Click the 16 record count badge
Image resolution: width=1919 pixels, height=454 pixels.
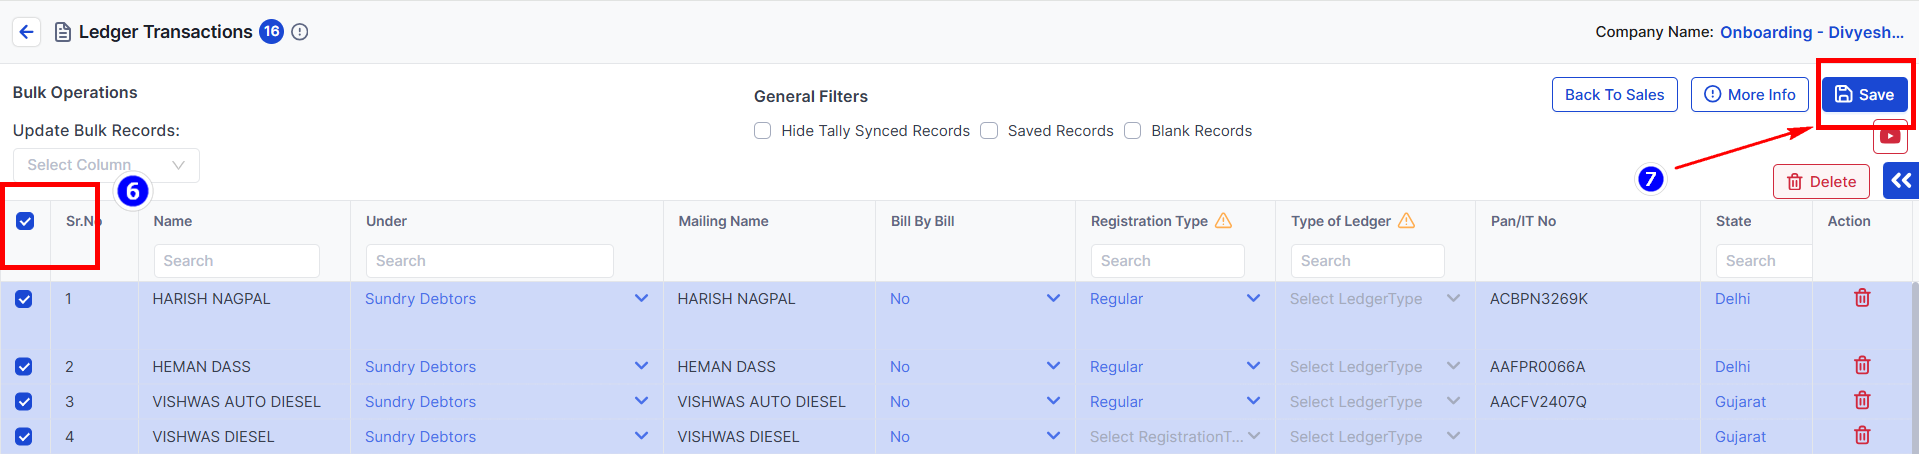pos(271,32)
